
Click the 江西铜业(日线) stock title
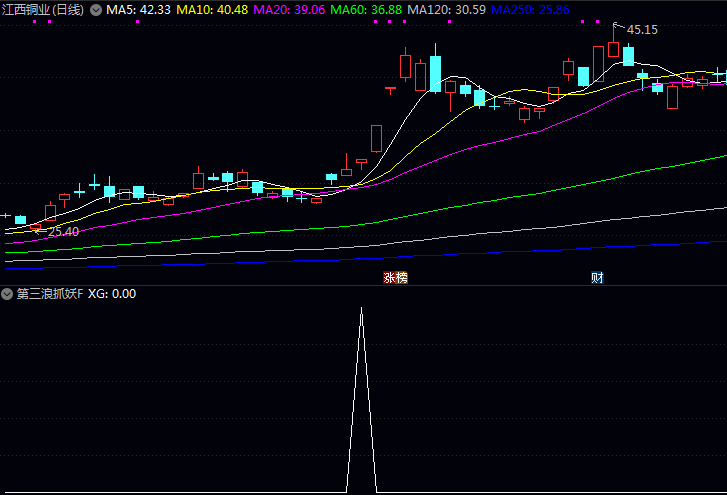pos(43,10)
